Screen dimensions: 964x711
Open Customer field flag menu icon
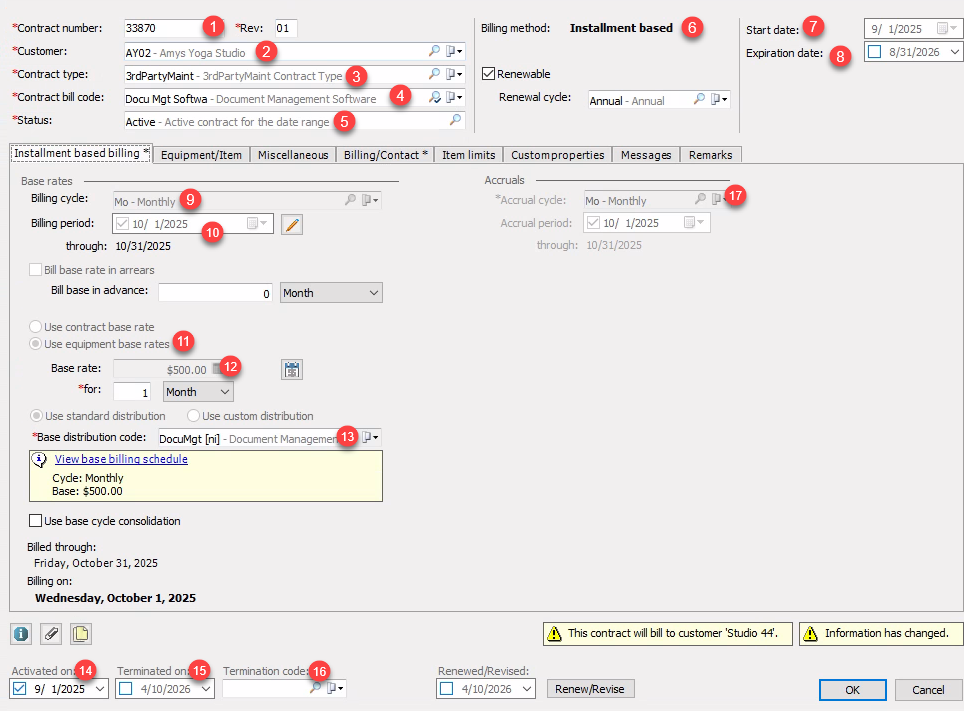pyautogui.click(x=454, y=51)
